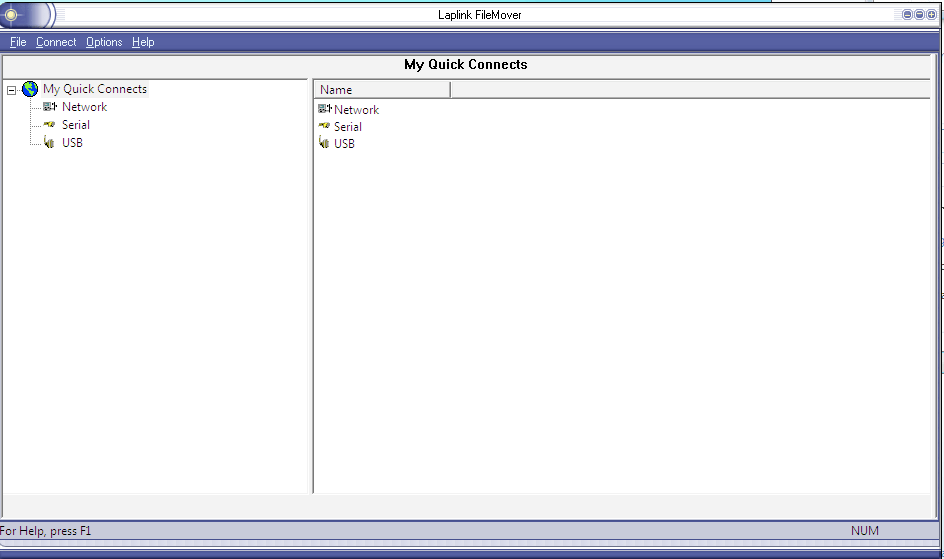Click the USB icon in the tree panel

click(x=49, y=142)
